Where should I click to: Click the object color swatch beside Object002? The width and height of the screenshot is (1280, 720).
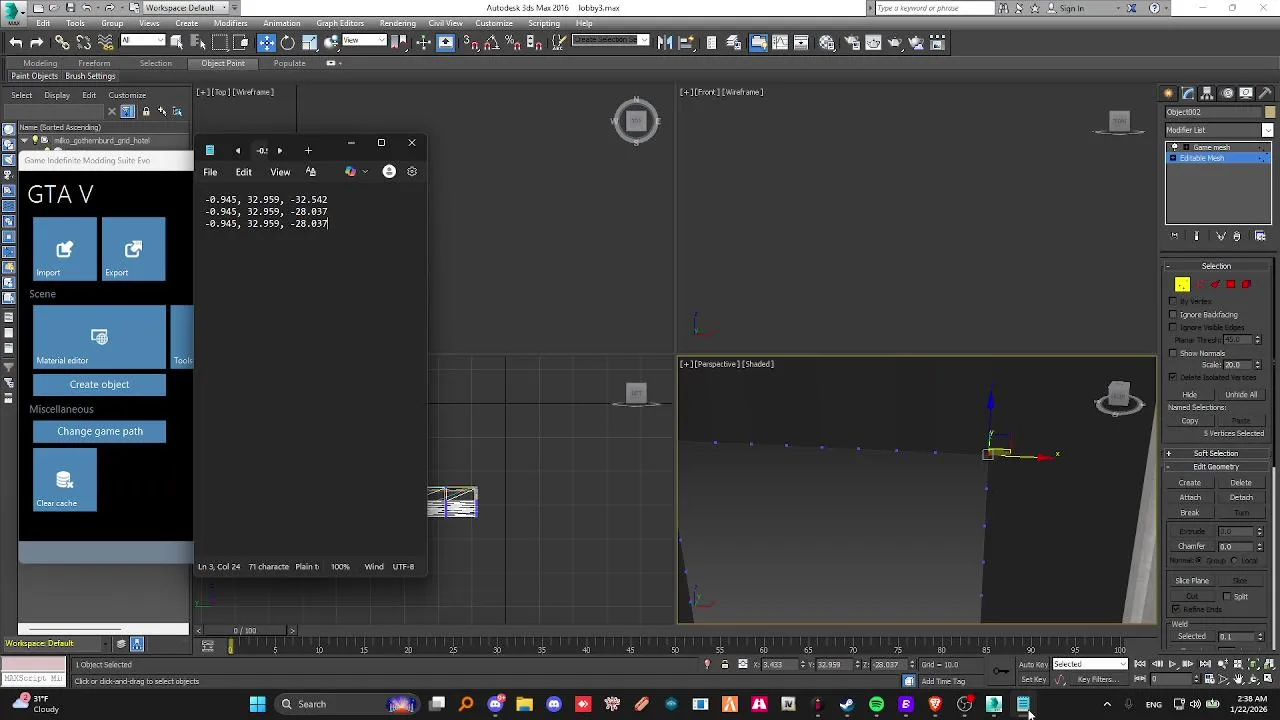1270,112
